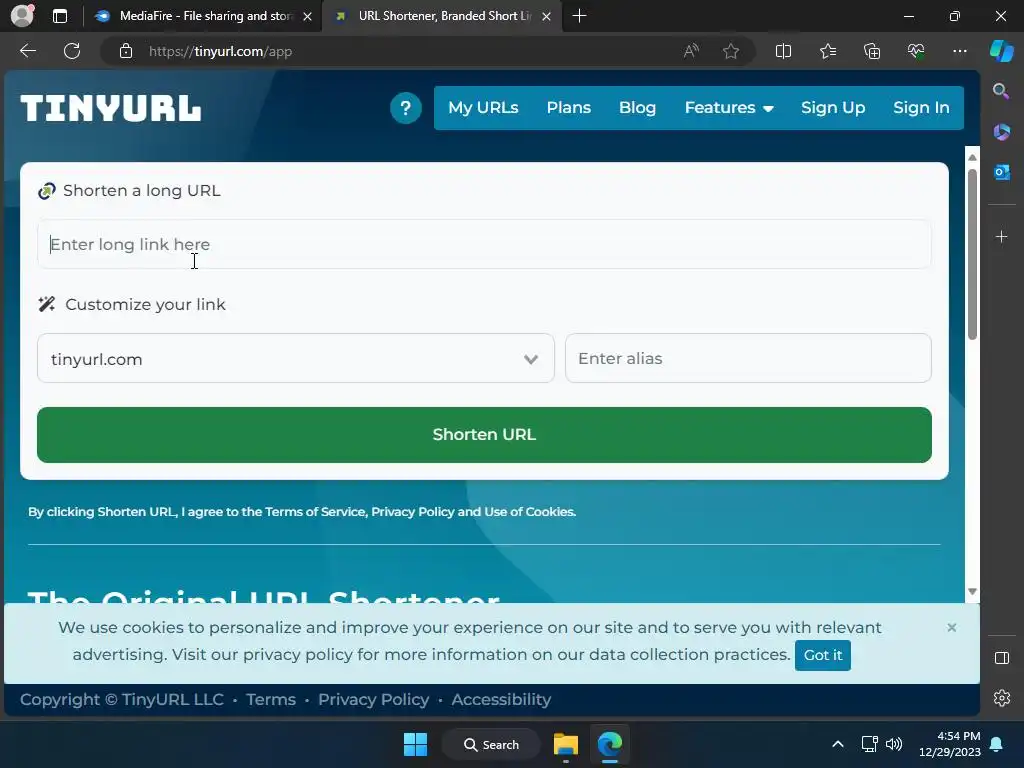Open the tinyurl.com domain dropdown
The width and height of the screenshot is (1024, 768).
pos(296,359)
